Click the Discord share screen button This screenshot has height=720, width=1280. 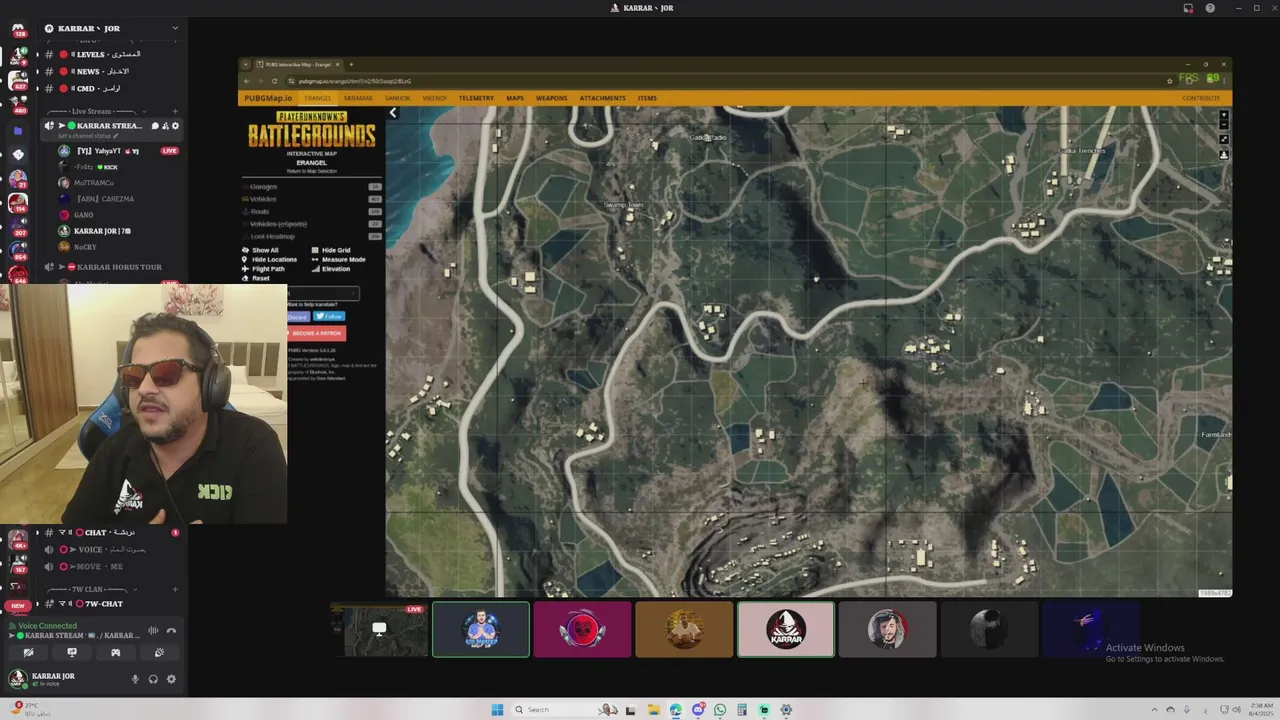click(x=72, y=652)
